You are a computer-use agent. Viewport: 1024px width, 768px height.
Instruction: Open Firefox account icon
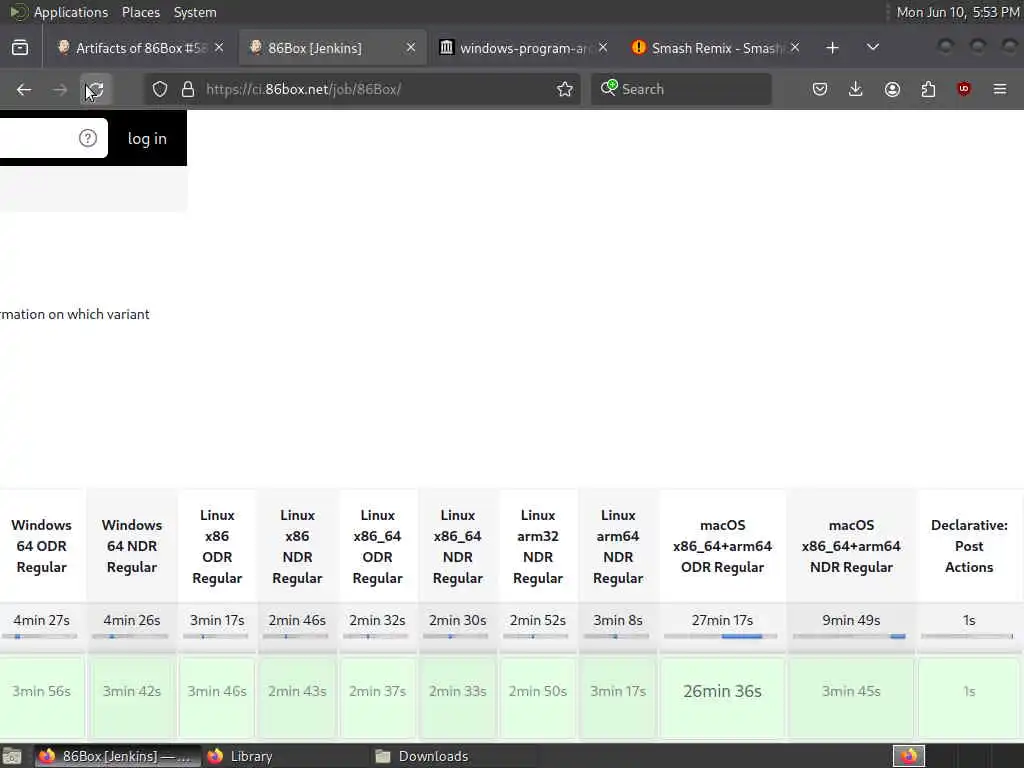[892, 89]
